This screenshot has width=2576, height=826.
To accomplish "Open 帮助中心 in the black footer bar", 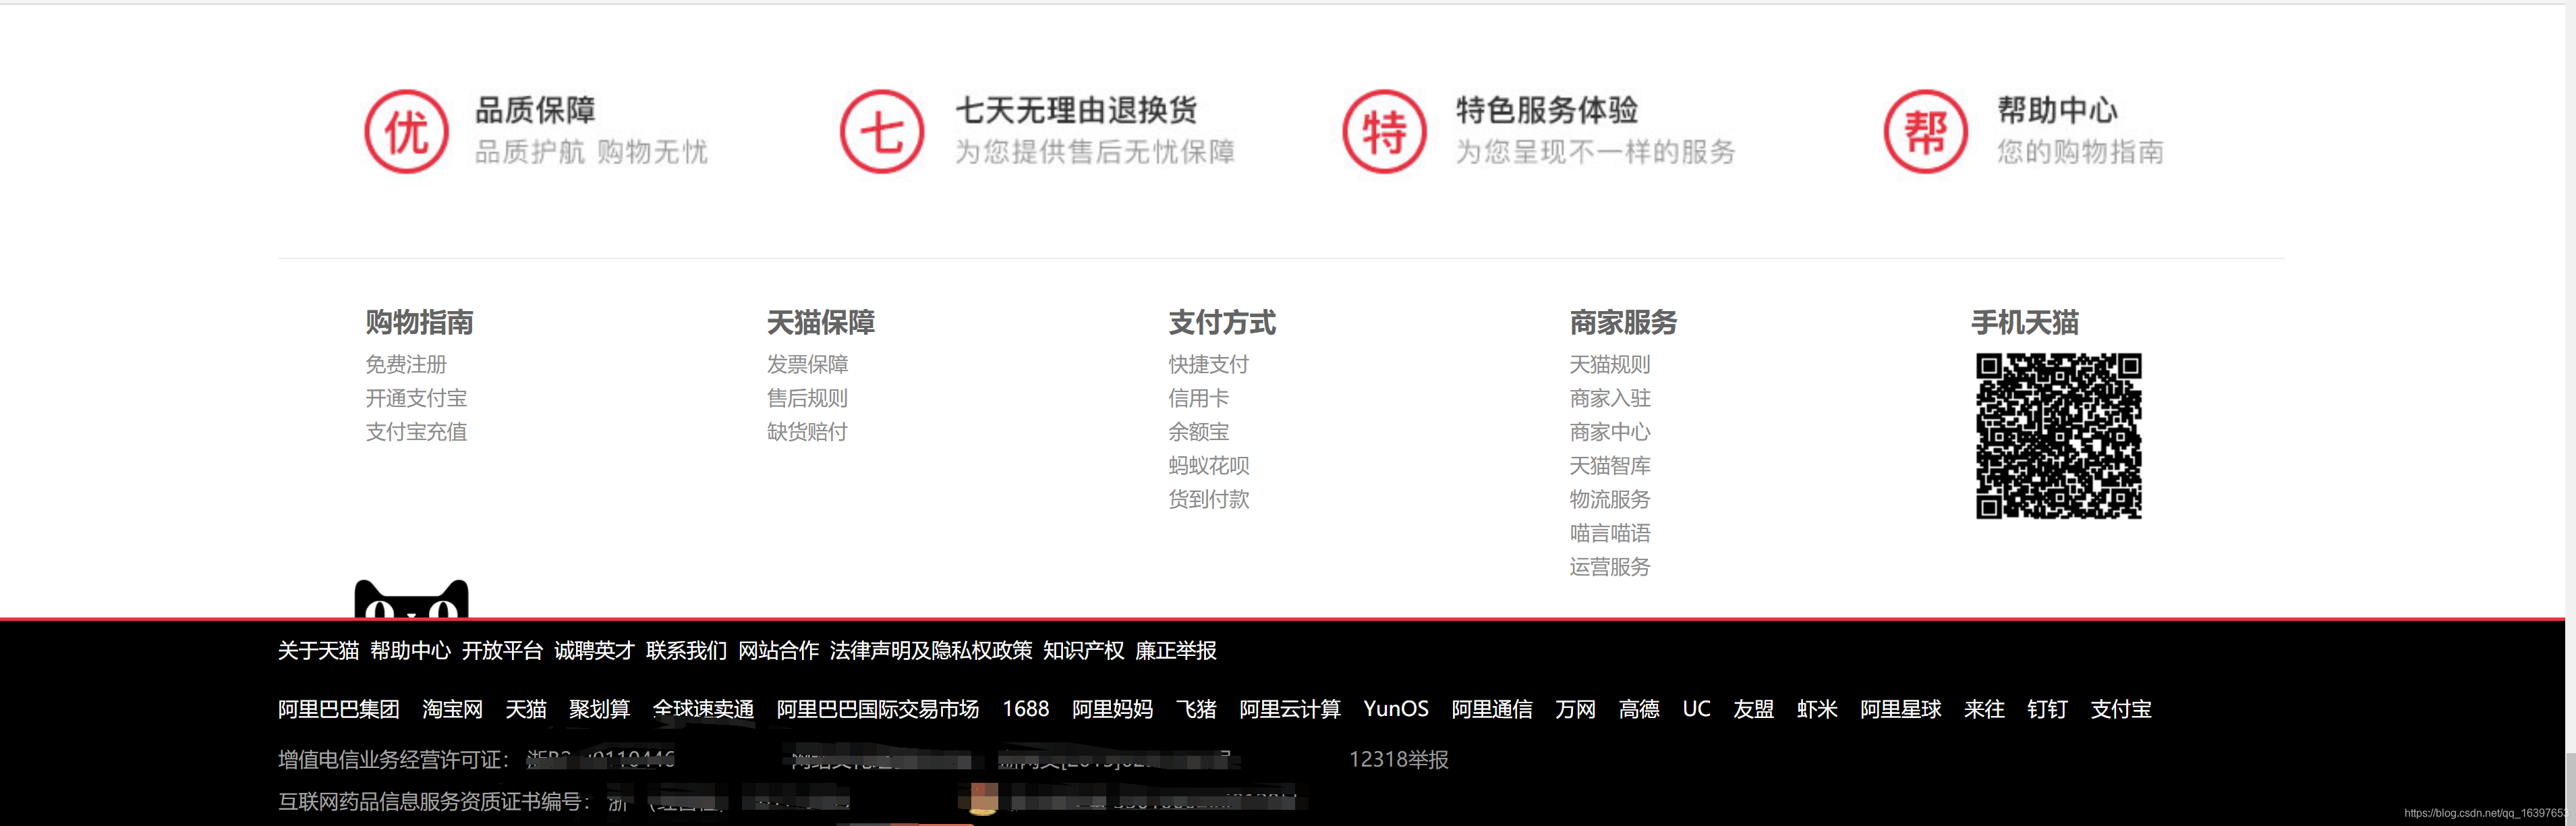I will 410,651.
